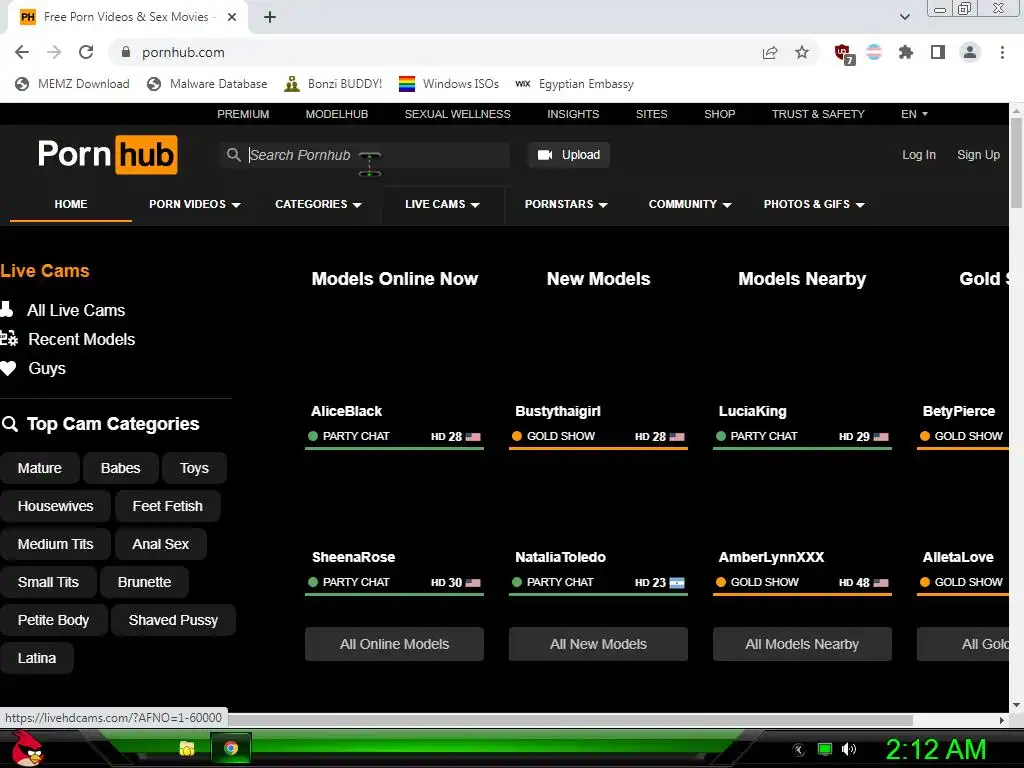
Task: Click the red bird start button on taskbar
Action: click(27, 748)
